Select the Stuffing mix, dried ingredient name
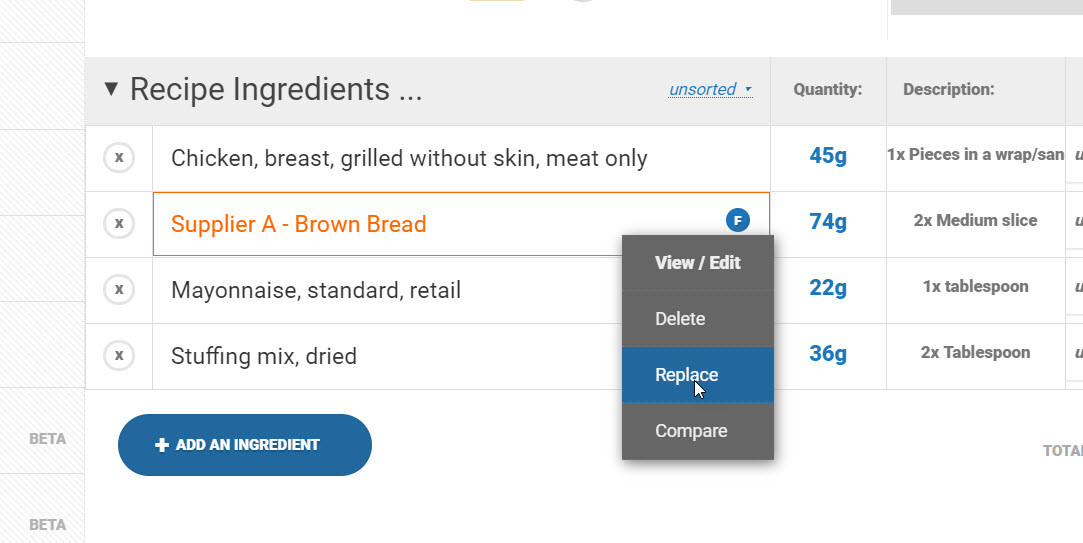This screenshot has height=543, width=1083. [264, 356]
